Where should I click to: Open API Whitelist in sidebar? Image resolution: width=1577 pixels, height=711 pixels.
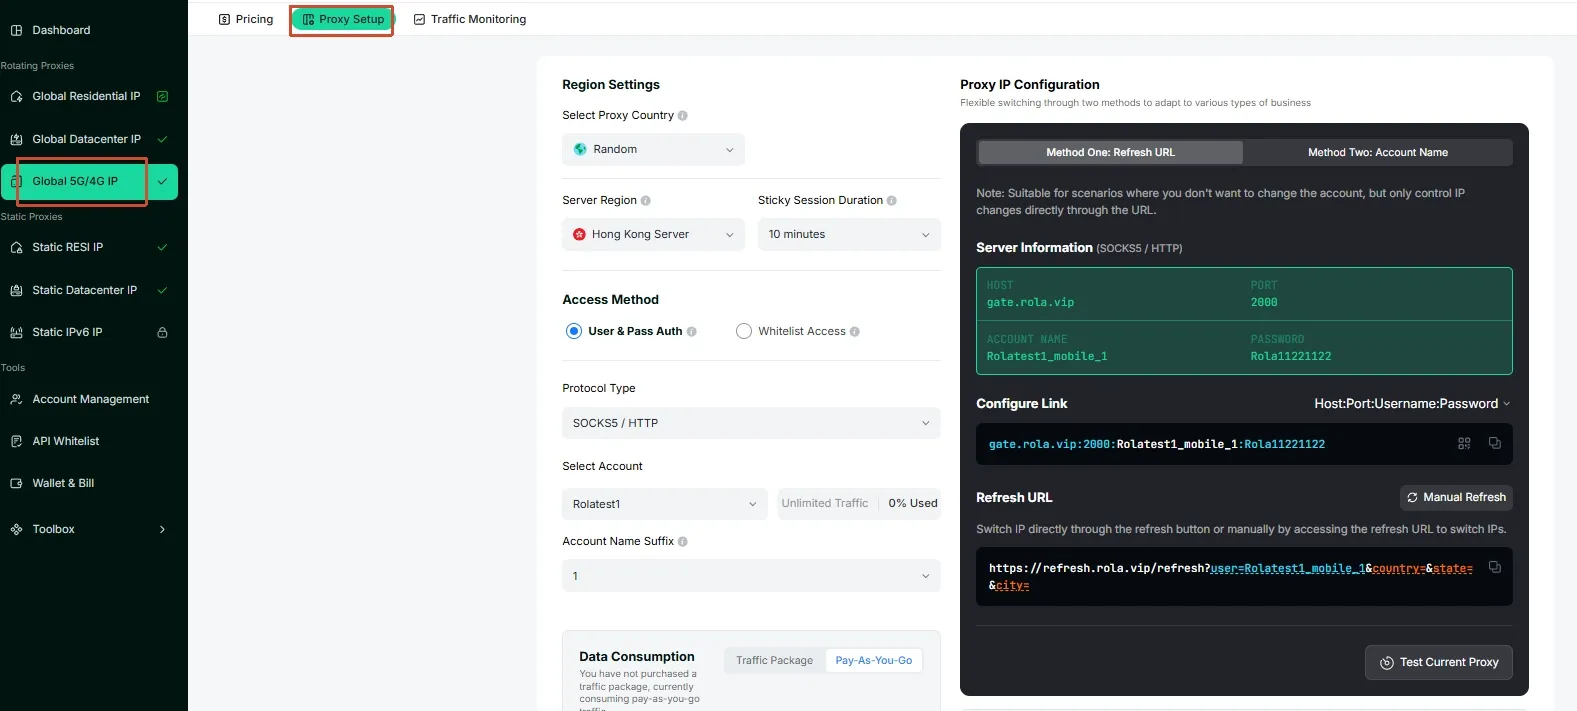coord(66,441)
